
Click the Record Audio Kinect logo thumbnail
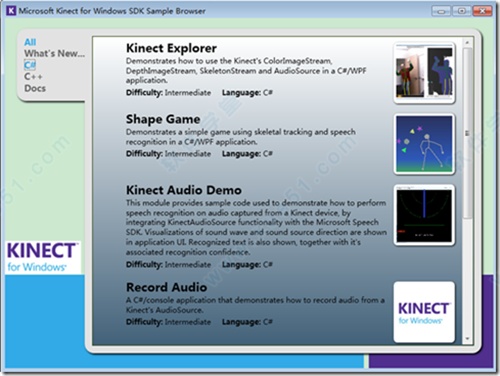point(424,312)
